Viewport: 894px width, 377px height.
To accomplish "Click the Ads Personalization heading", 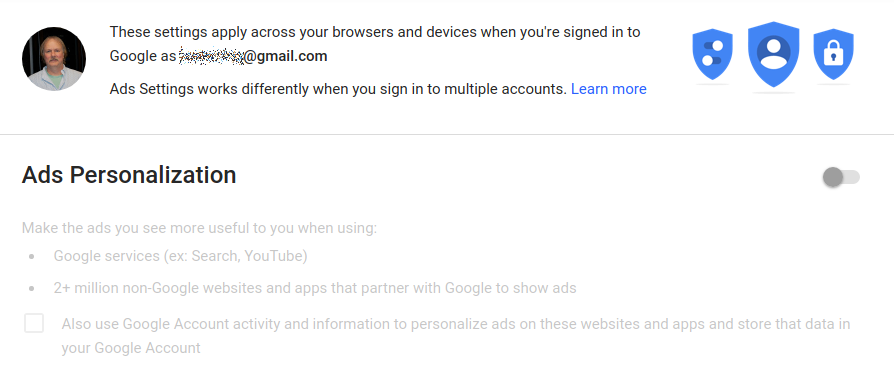I will click(129, 175).
